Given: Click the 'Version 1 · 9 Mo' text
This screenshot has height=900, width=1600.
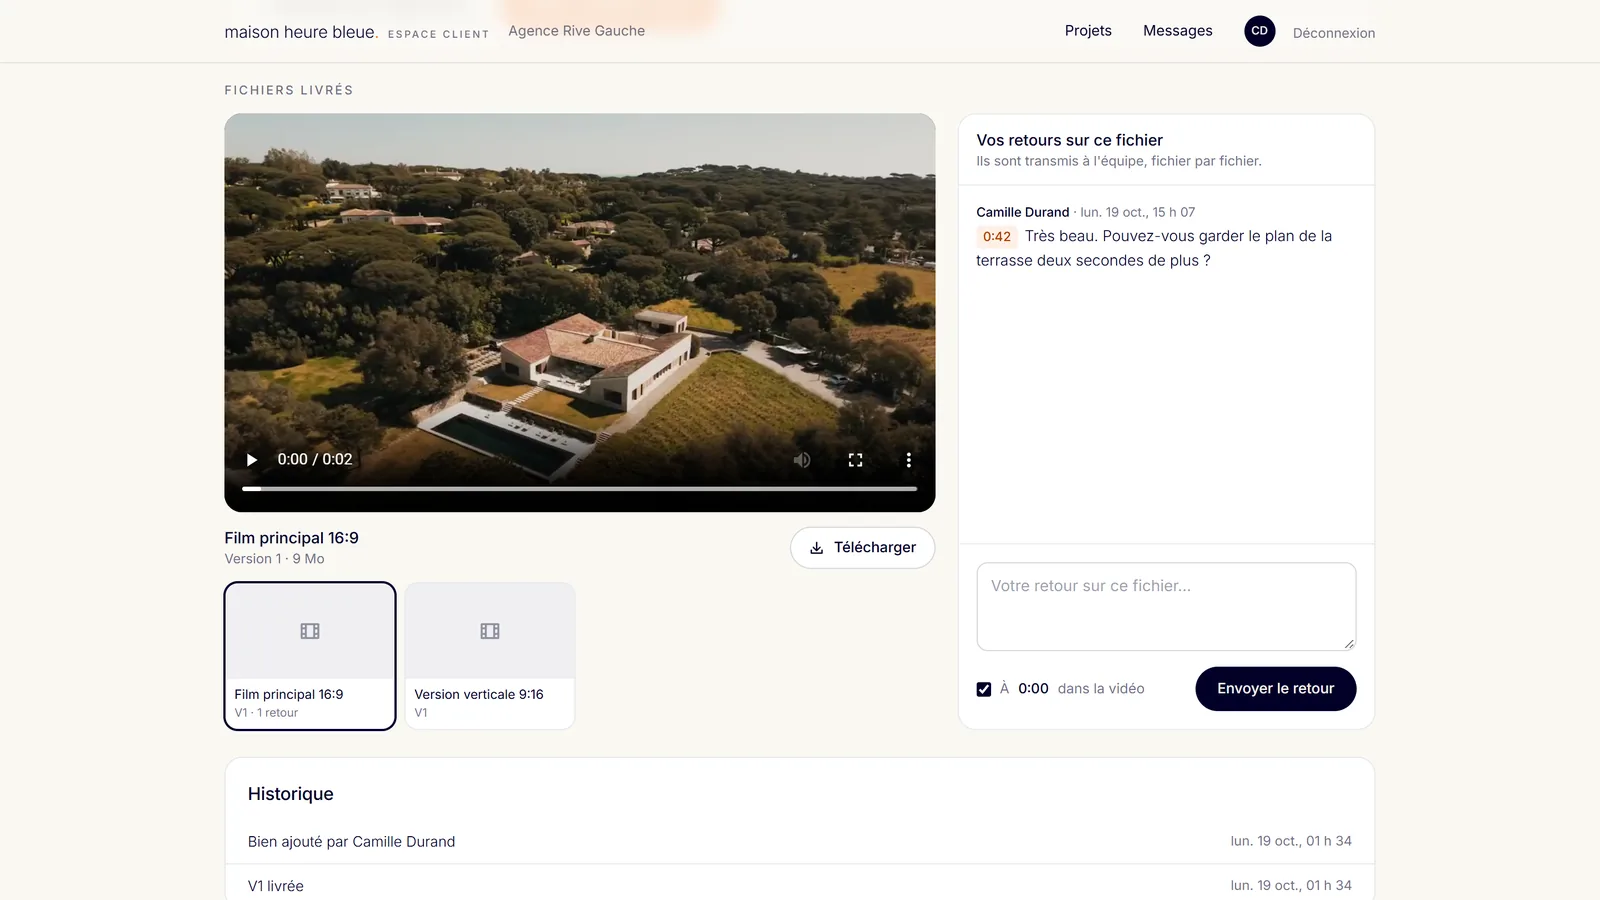Looking at the screenshot, I should pos(274,559).
